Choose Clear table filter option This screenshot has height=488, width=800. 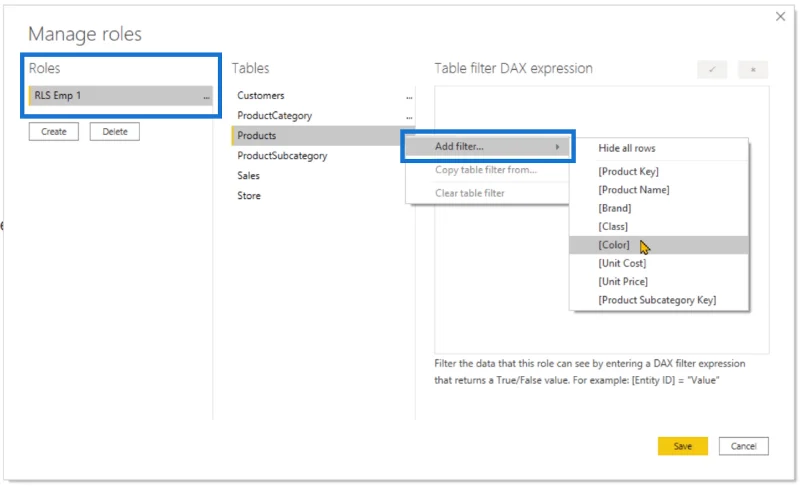[x=487, y=193]
